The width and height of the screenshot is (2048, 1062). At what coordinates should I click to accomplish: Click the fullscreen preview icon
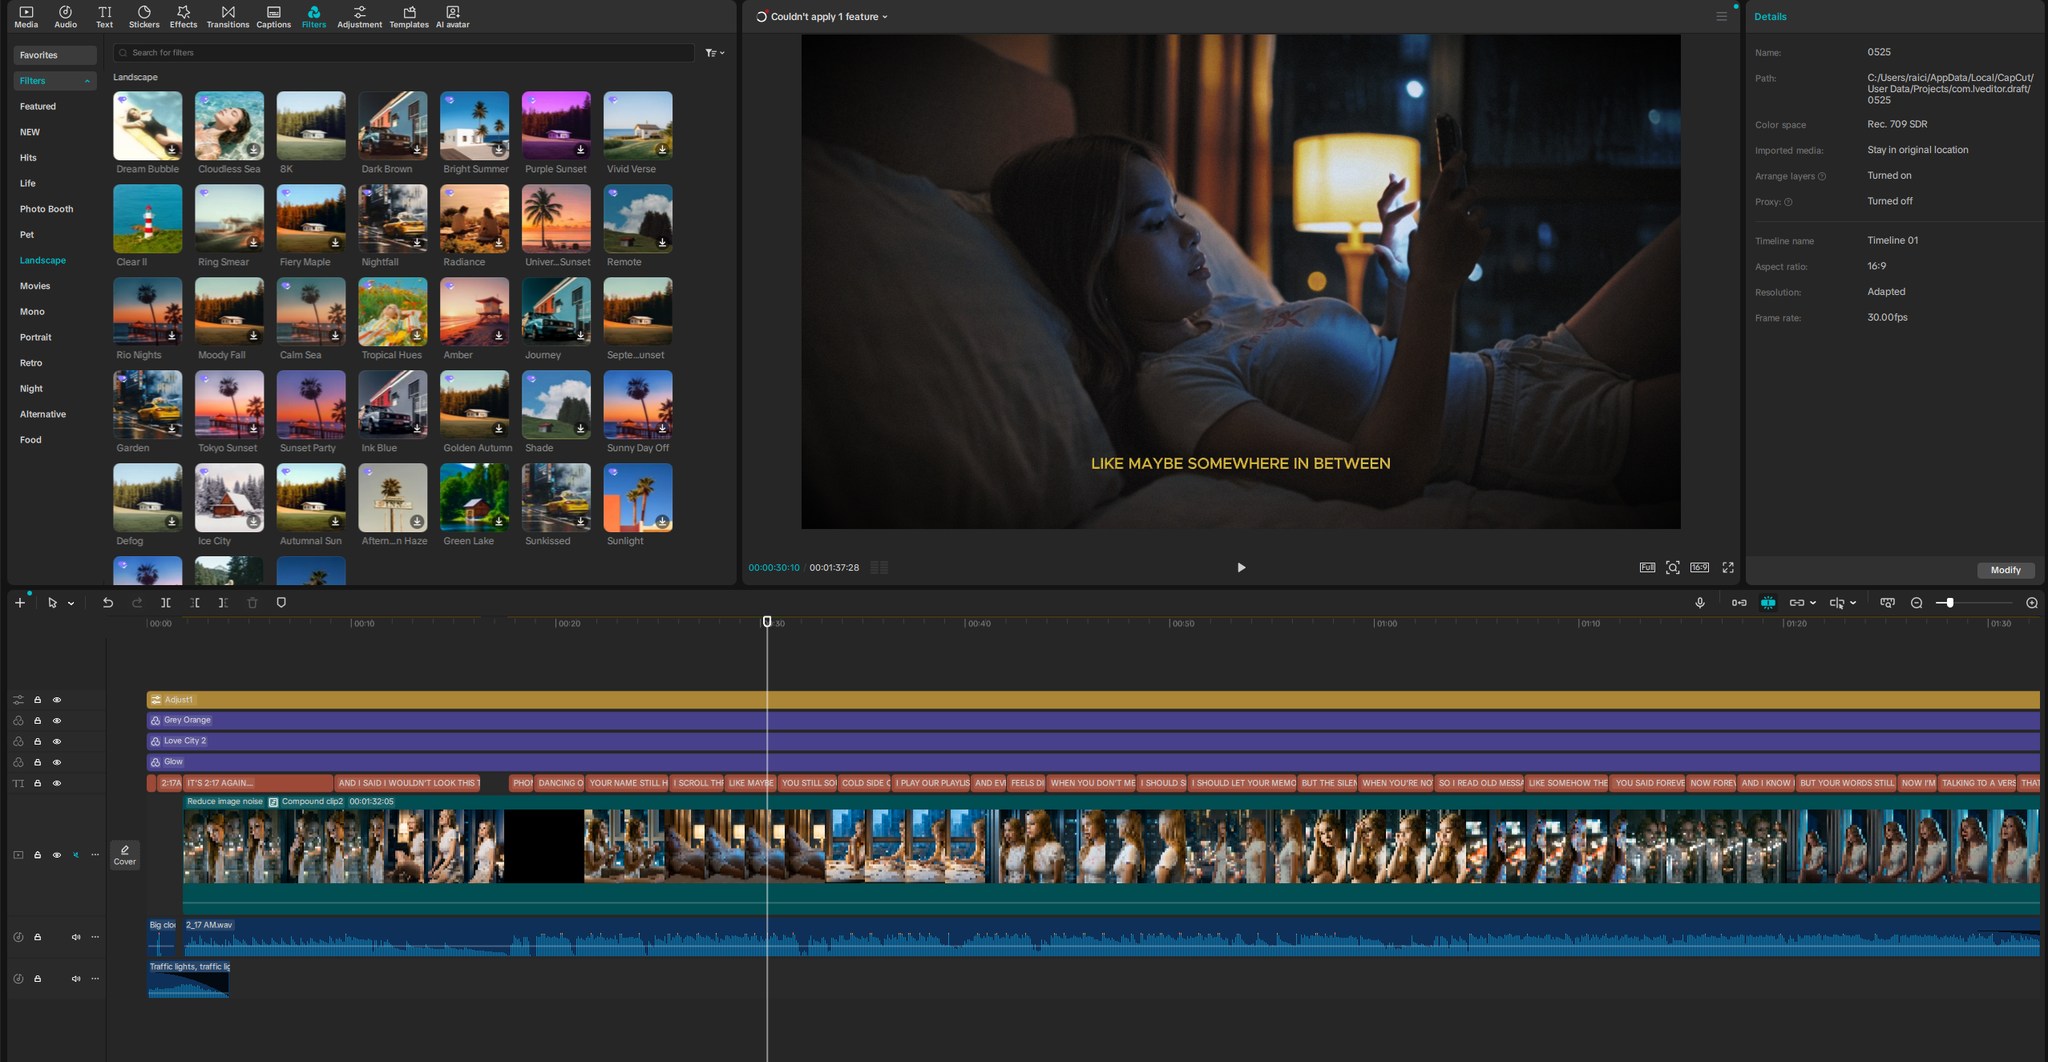pyautogui.click(x=1728, y=567)
